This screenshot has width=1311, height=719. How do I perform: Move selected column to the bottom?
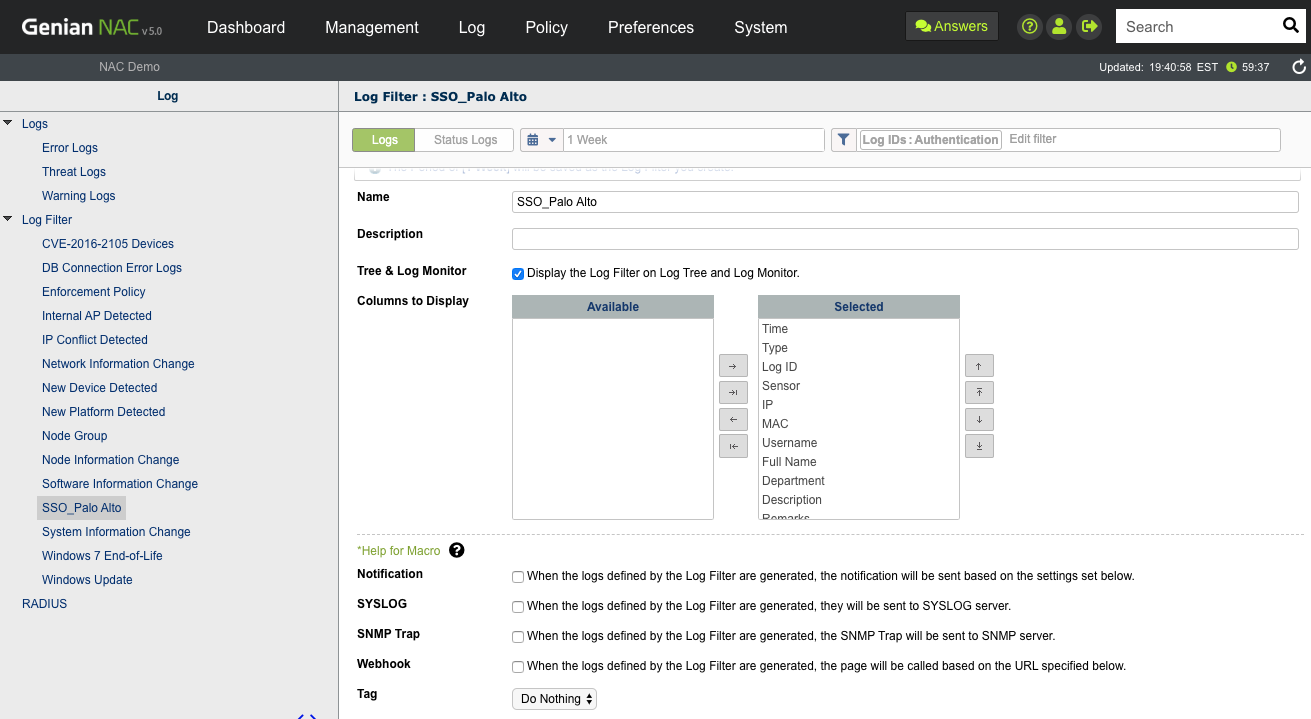click(x=979, y=446)
